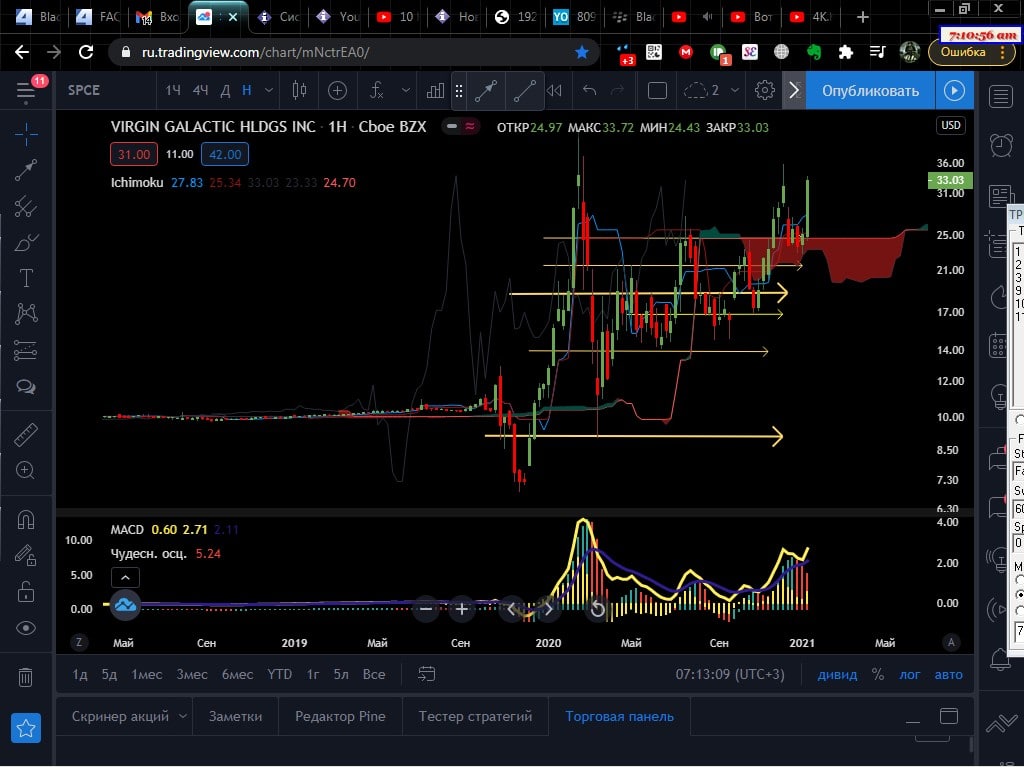The height and width of the screenshot is (768, 1024).
Task: Select the 4Ч timeframe
Action: pos(200,91)
